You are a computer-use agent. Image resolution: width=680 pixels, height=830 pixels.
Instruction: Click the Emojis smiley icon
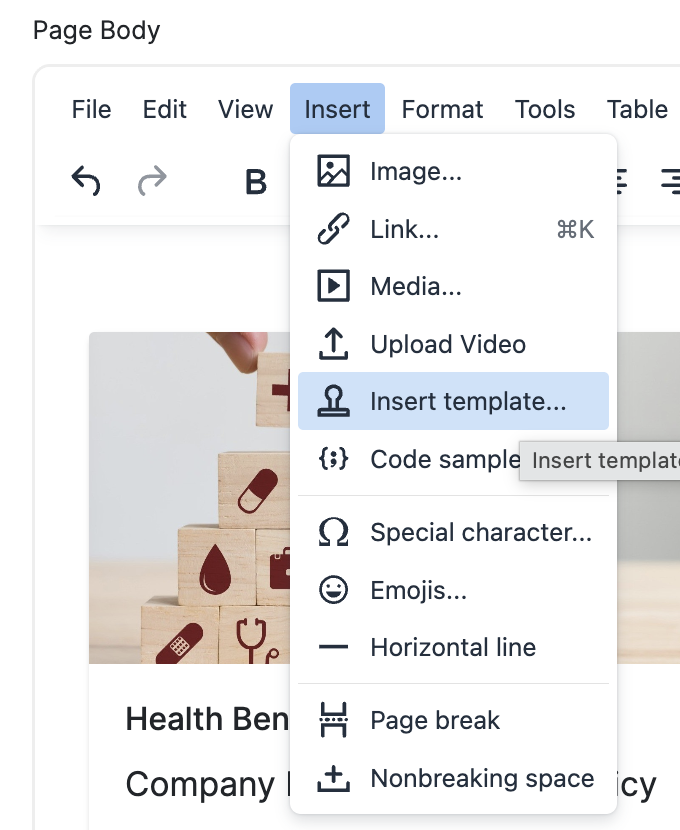point(333,590)
